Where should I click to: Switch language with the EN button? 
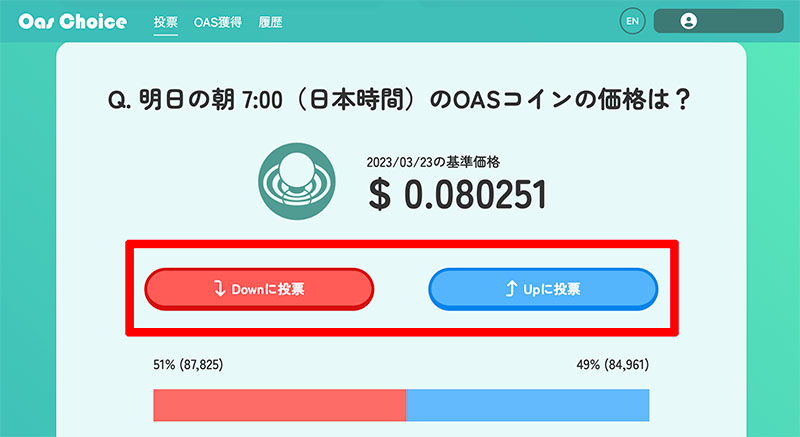(632, 21)
